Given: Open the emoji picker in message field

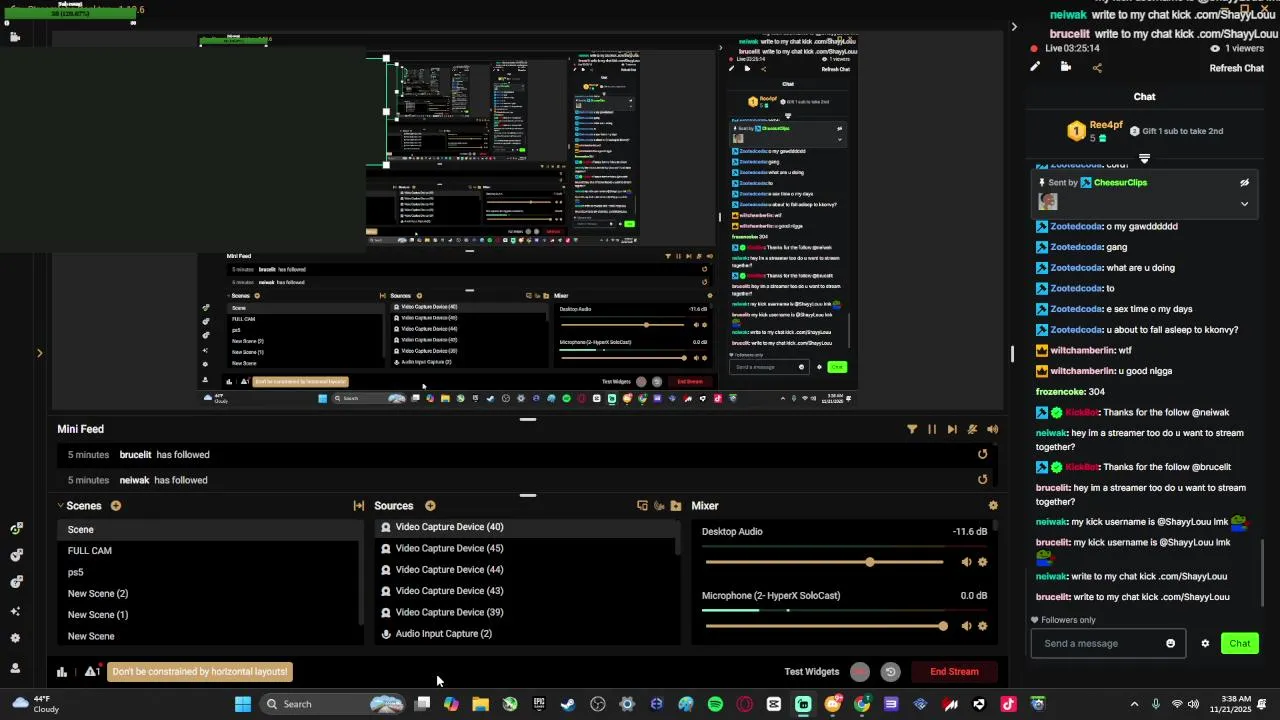Looking at the screenshot, I should click(1171, 644).
